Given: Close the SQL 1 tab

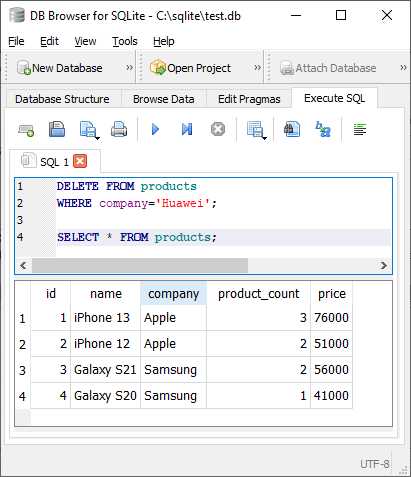Looking at the screenshot, I should pos(80,161).
